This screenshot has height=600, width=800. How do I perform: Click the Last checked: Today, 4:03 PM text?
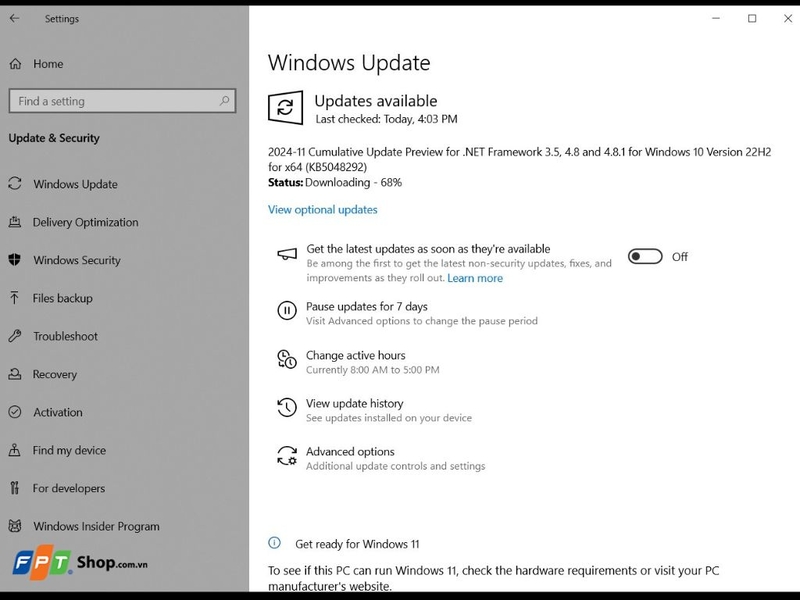pyautogui.click(x=386, y=119)
